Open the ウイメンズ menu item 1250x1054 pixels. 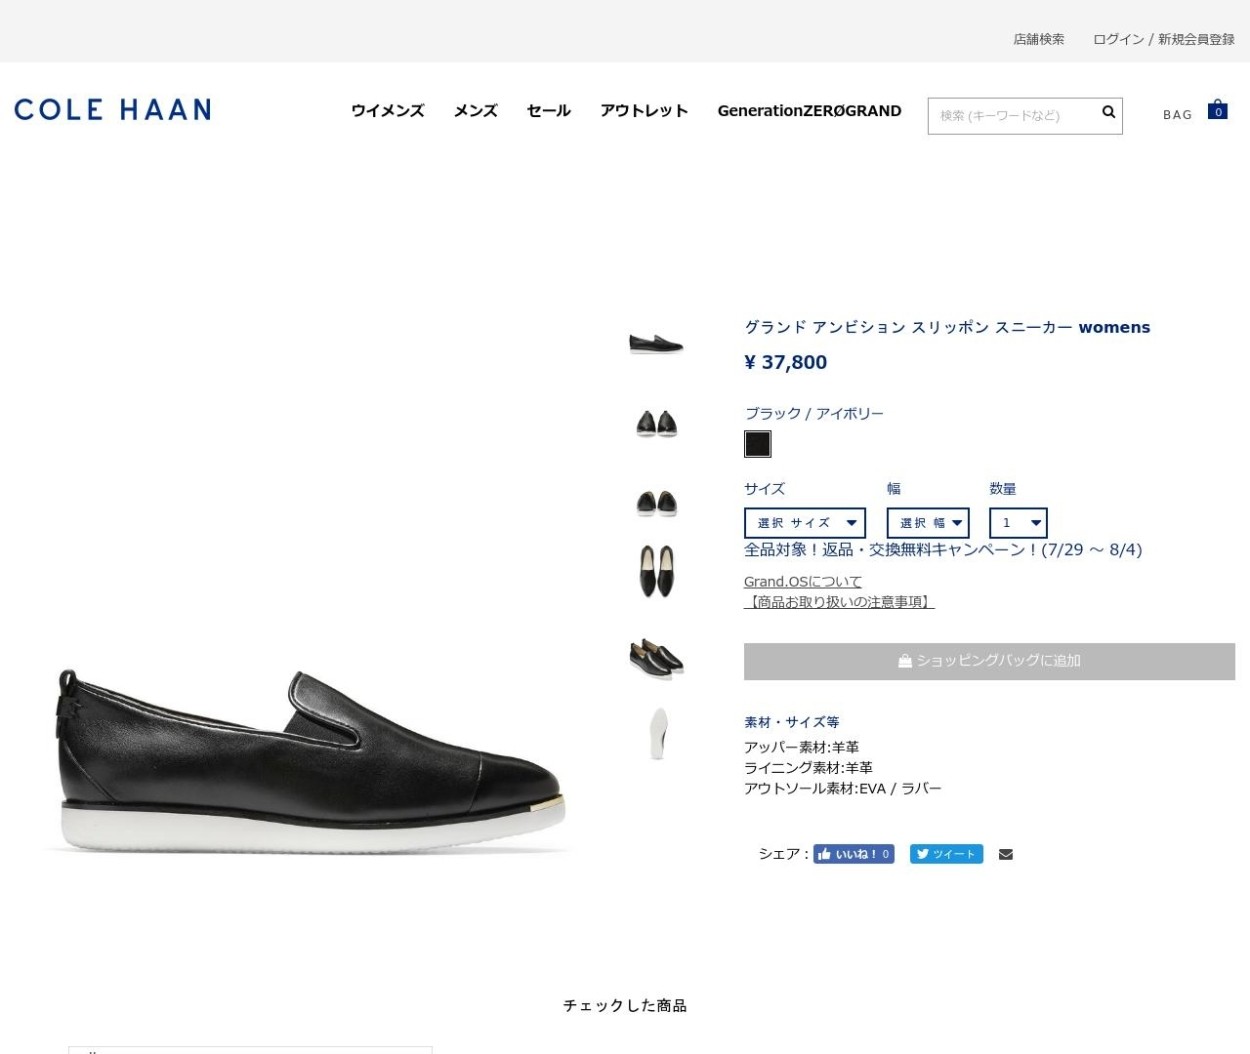pyautogui.click(x=386, y=111)
